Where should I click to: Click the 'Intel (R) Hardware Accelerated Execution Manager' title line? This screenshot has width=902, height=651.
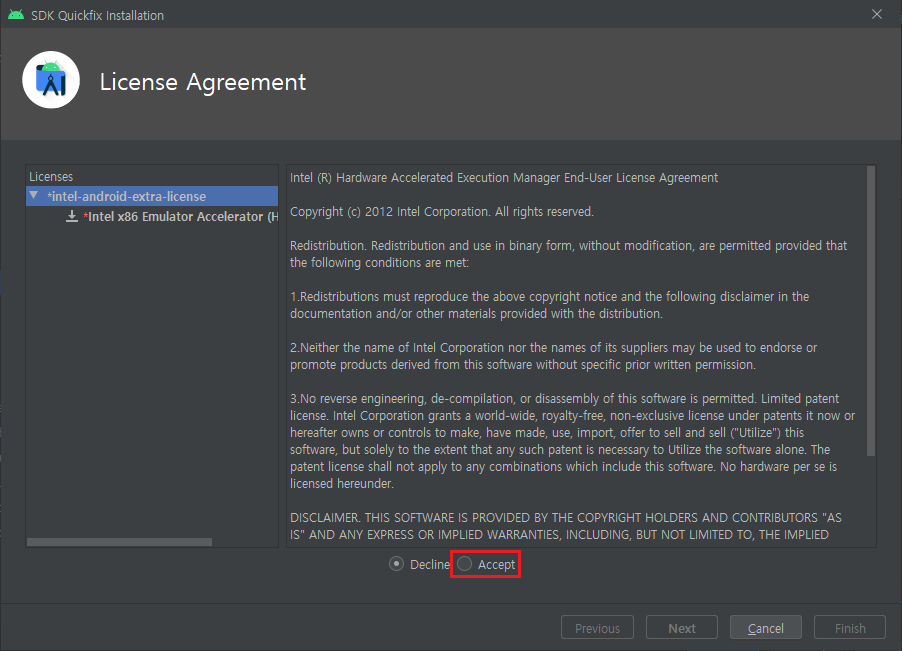coord(503,178)
